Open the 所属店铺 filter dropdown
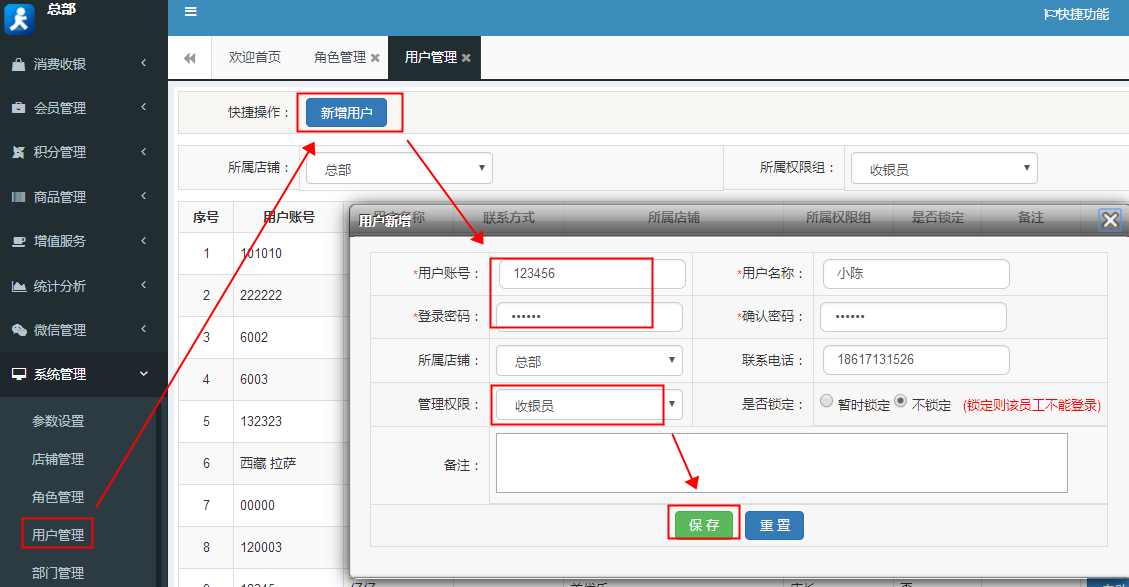This screenshot has width=1129, height=587. pyautogui.click(x=398, y=167)
